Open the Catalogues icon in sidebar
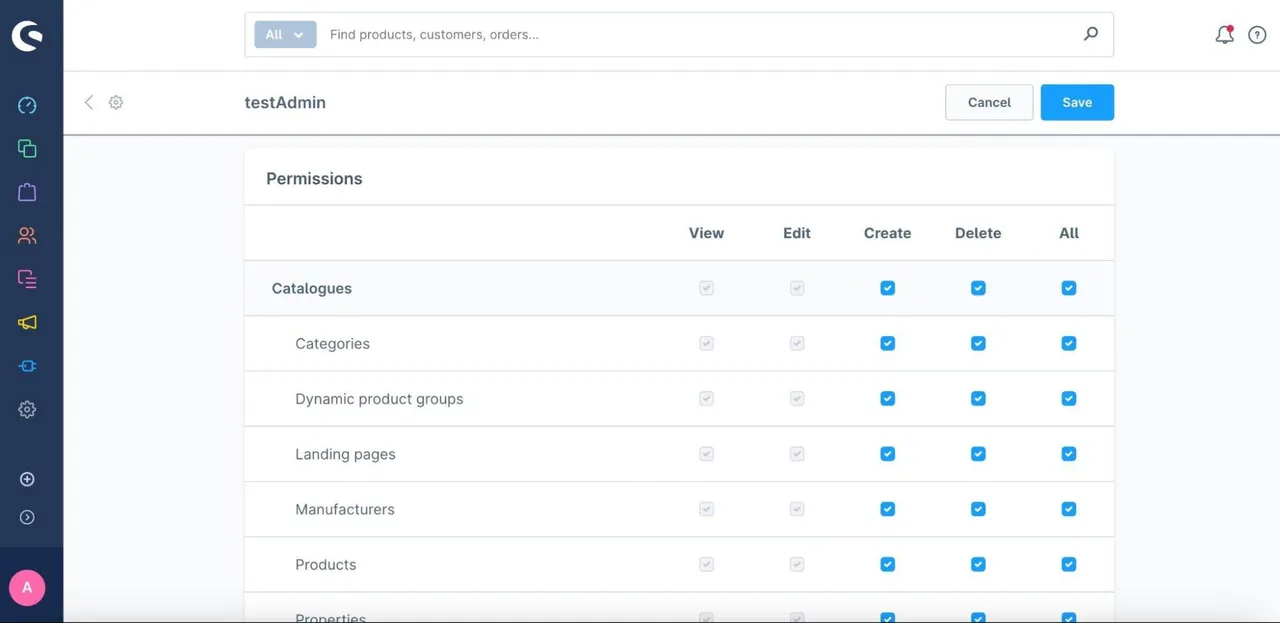The width and height of the screenshot is (1280, 623). (x=27, y=148)
